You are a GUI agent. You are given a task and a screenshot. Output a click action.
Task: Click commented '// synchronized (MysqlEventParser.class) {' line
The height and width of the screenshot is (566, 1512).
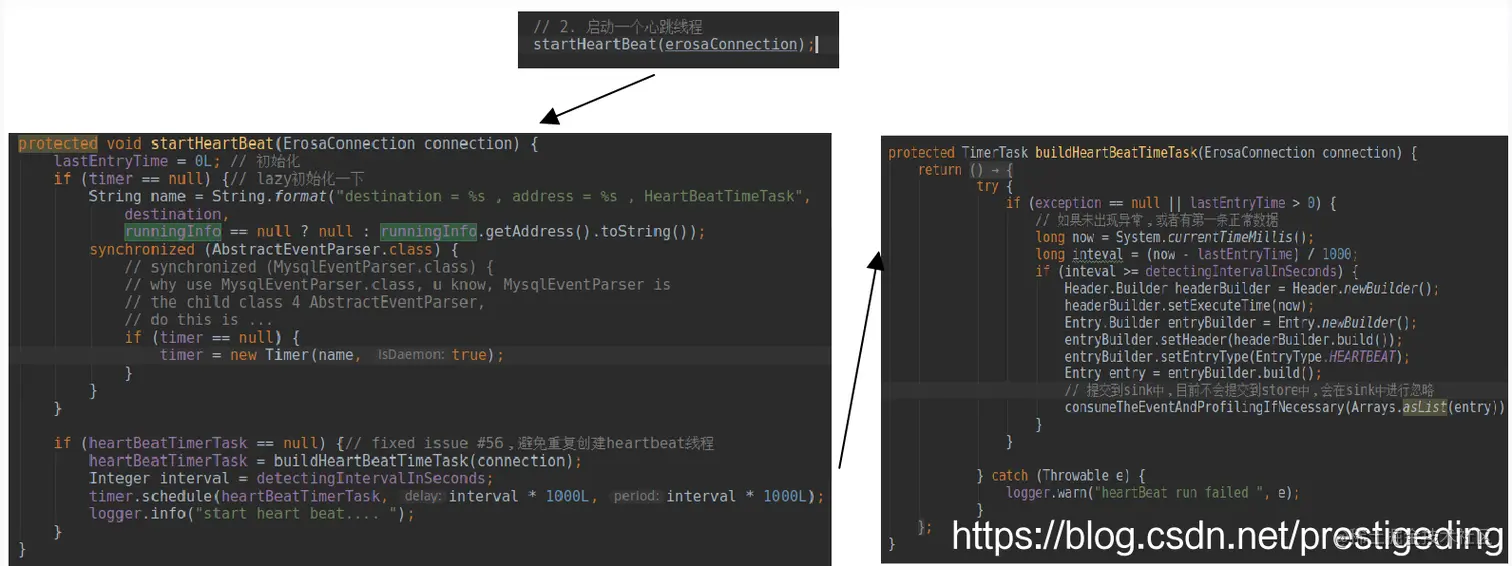(309, 267)
